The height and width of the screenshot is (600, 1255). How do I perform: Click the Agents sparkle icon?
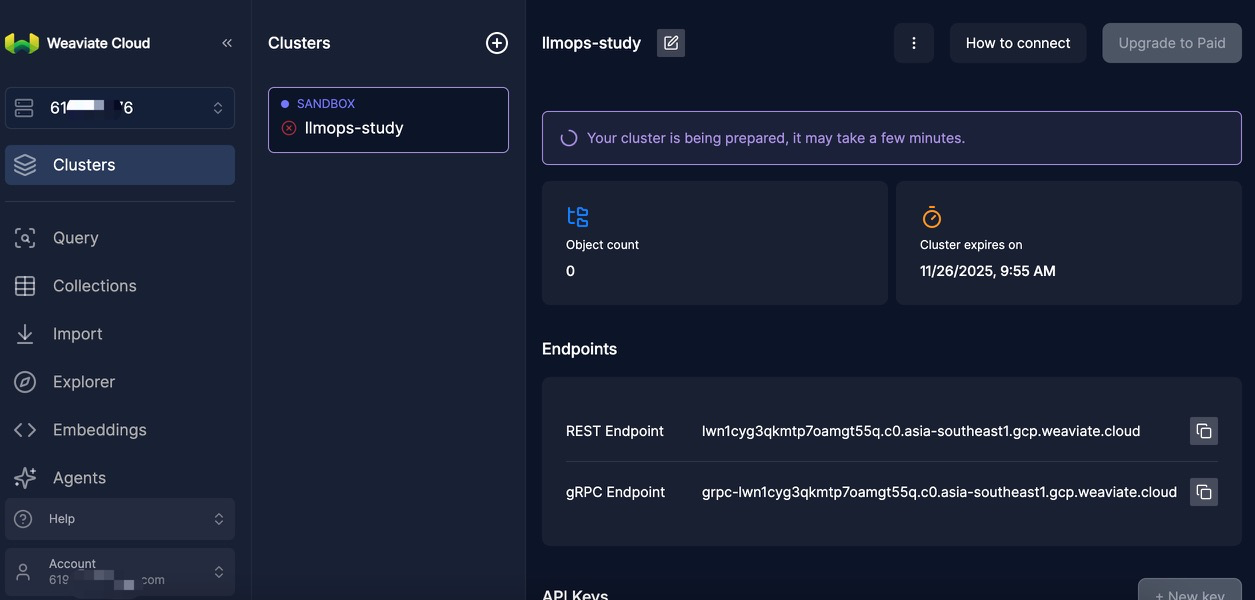coord(25,478)
